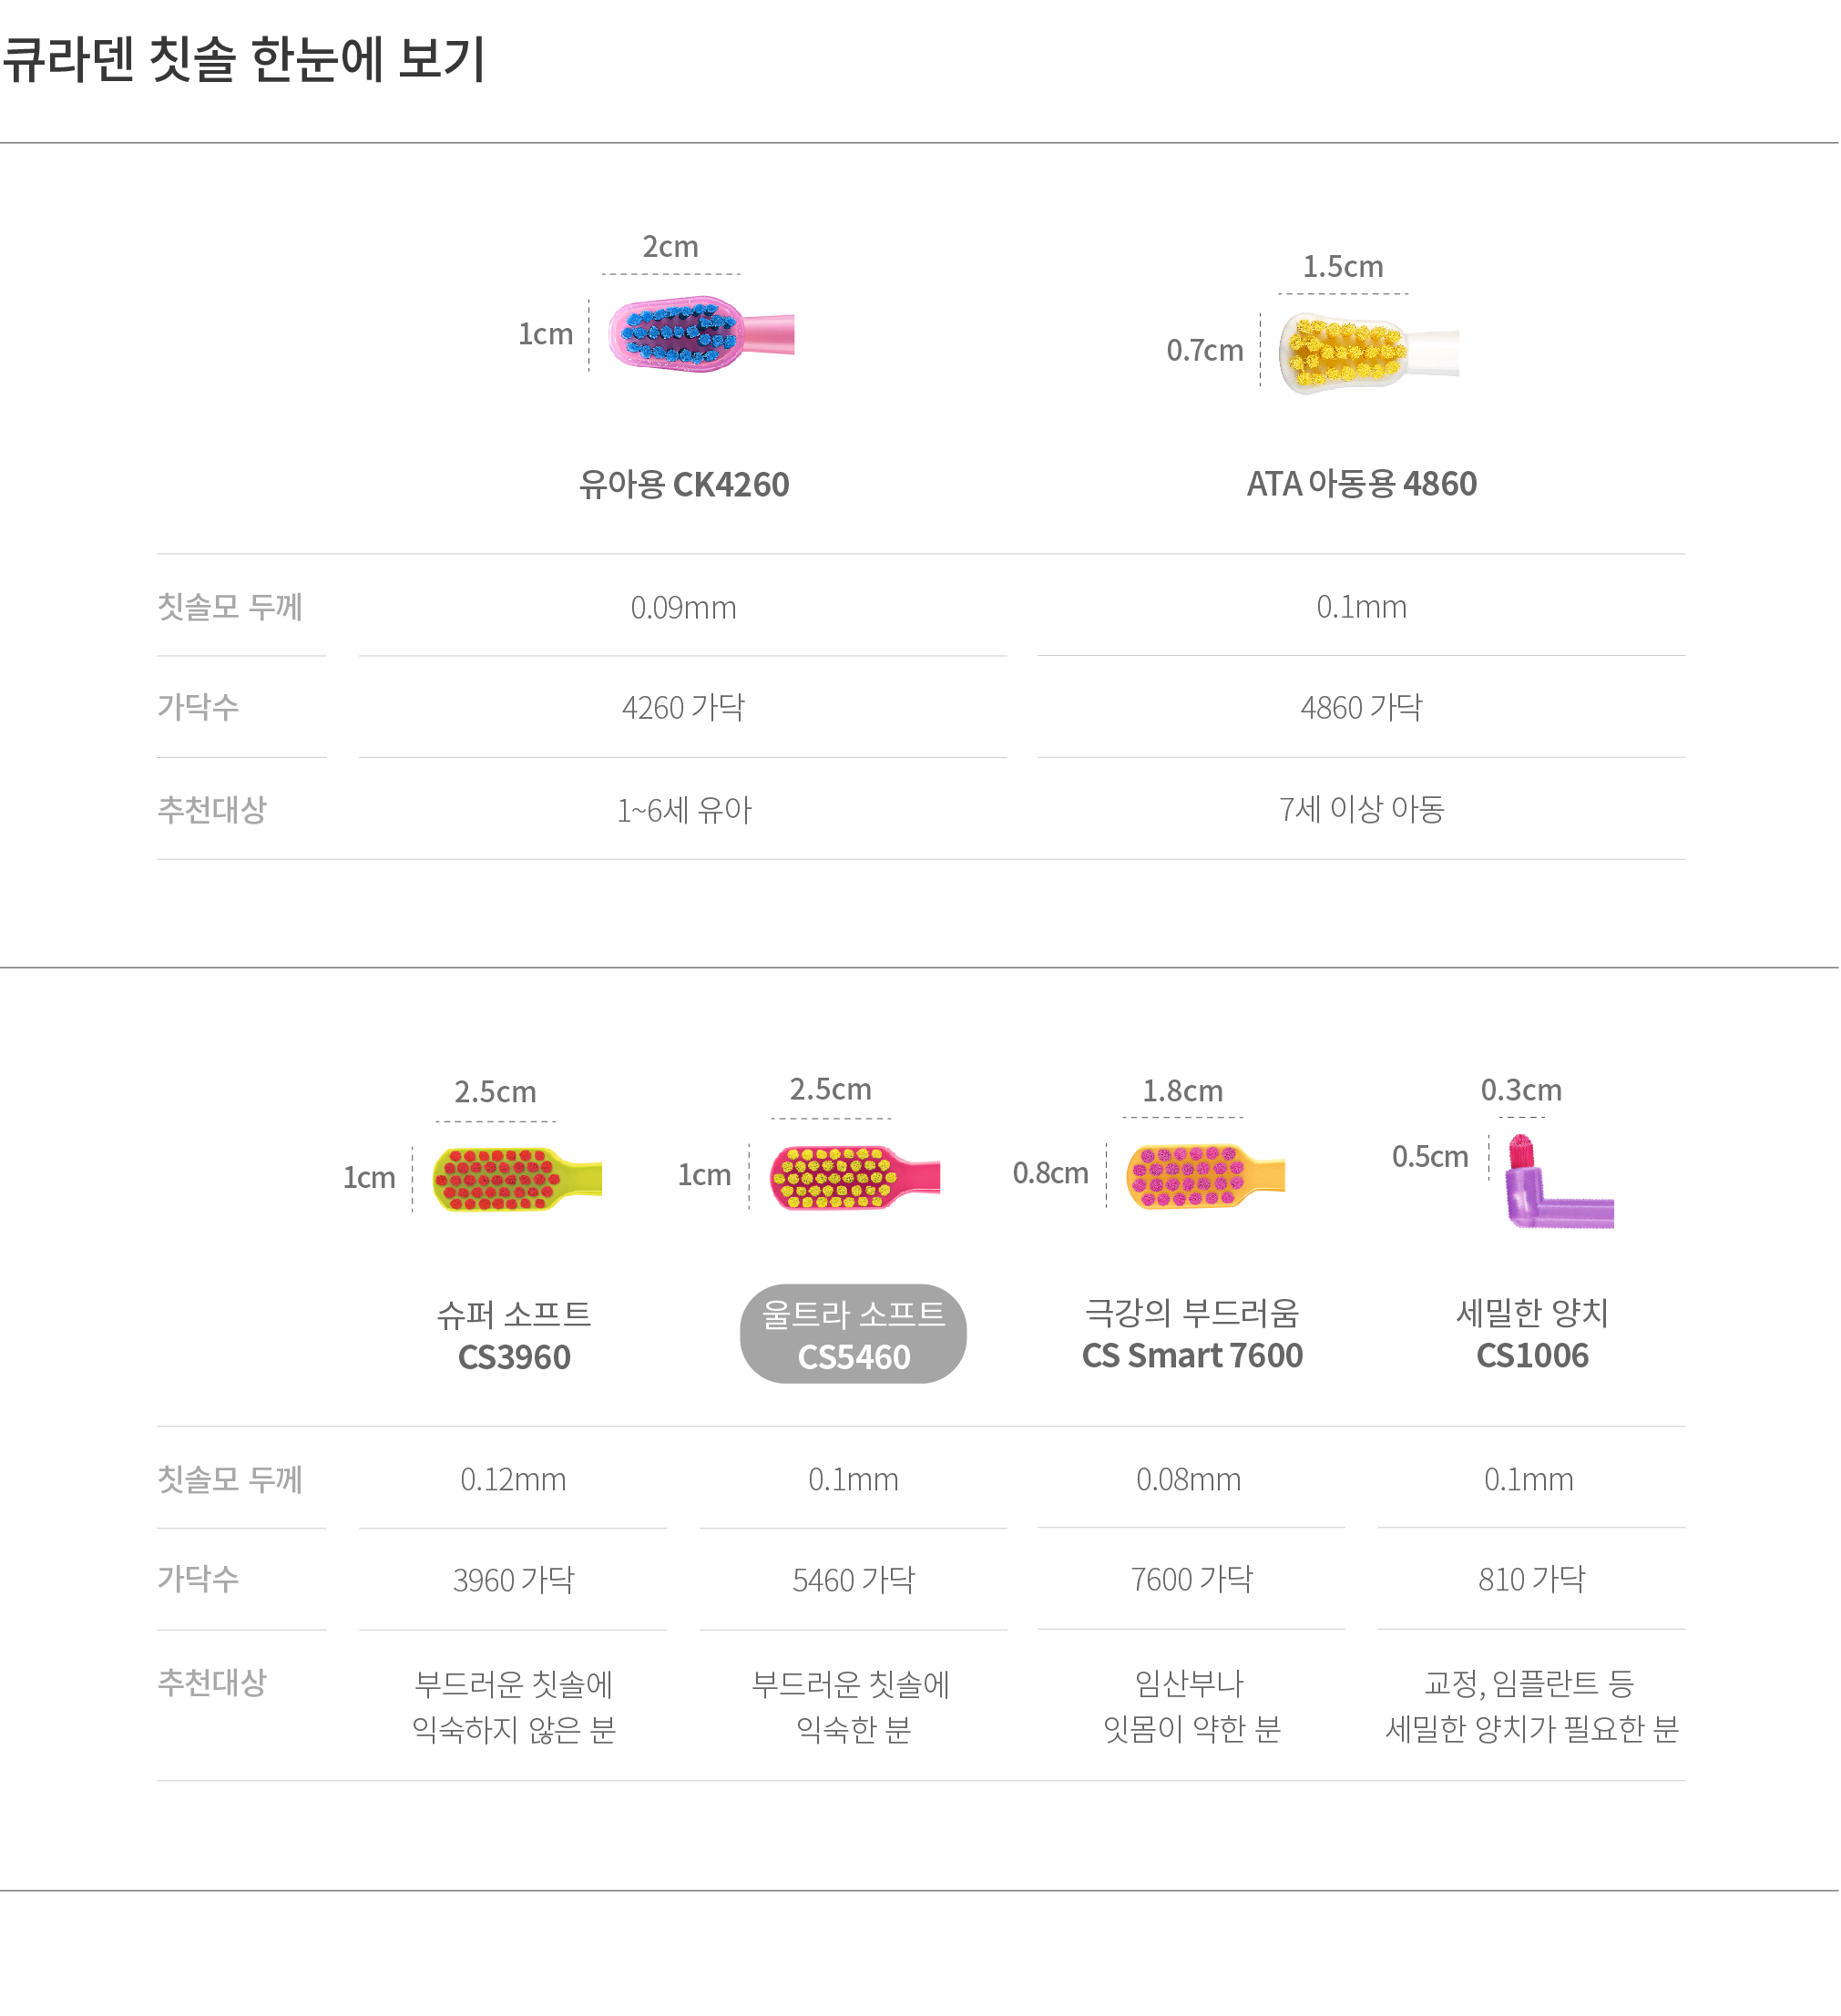Click the 0.09mm thickness value for CK4260
The image size is (1841, 2016).
tap(684, 608)
